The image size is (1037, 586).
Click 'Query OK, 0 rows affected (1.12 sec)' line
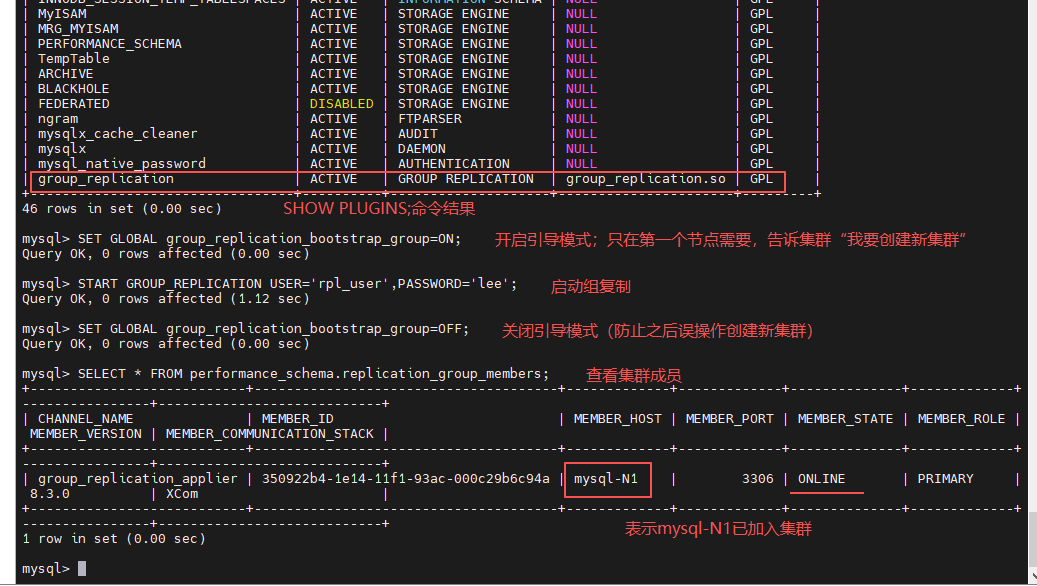point(166,299)
